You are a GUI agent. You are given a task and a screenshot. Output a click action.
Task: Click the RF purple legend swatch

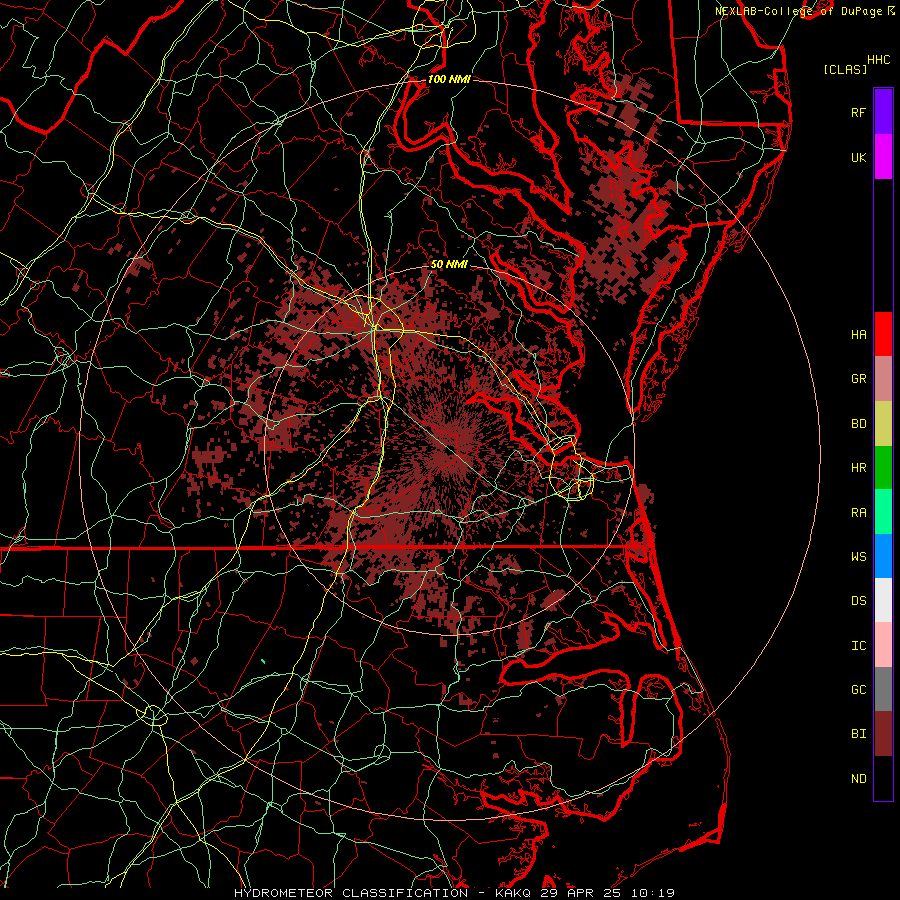click(883, 112)
